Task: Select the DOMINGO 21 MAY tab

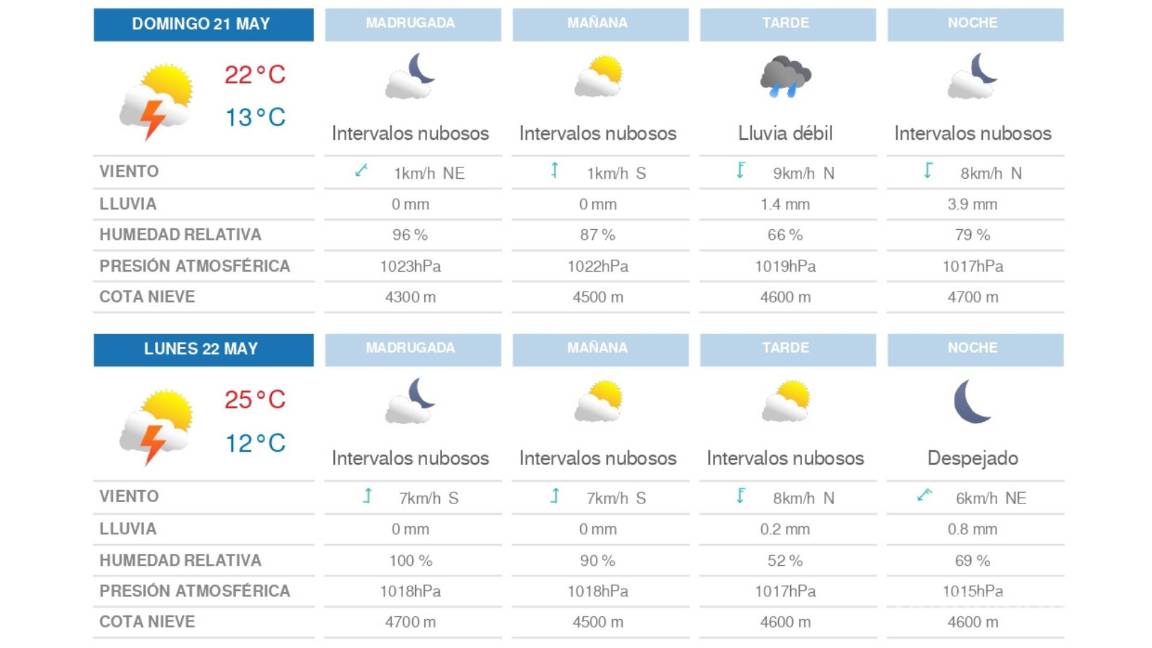Action: click(x=203, y=23)
